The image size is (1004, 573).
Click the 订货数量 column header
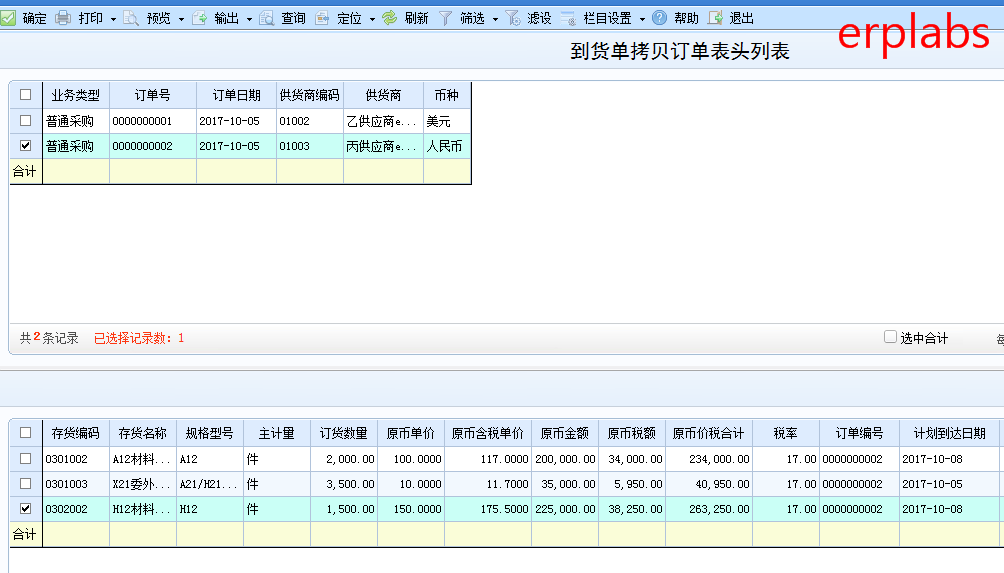click(344, 433)
